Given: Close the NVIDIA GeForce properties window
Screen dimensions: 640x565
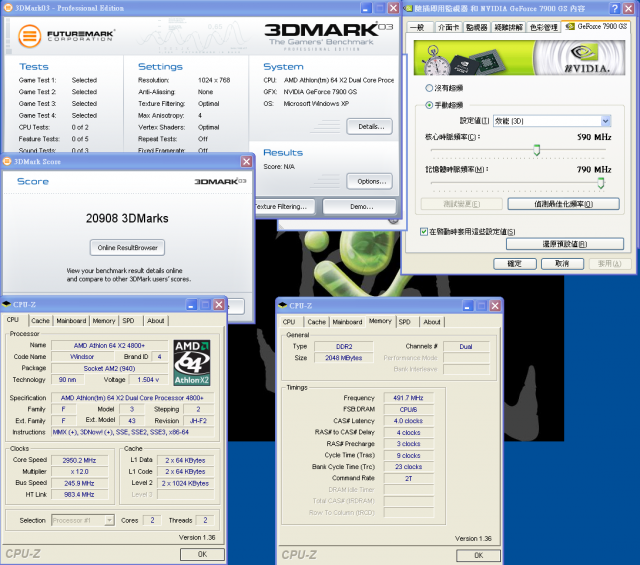Looking at the screenshot, I should (x=629, y=8).
